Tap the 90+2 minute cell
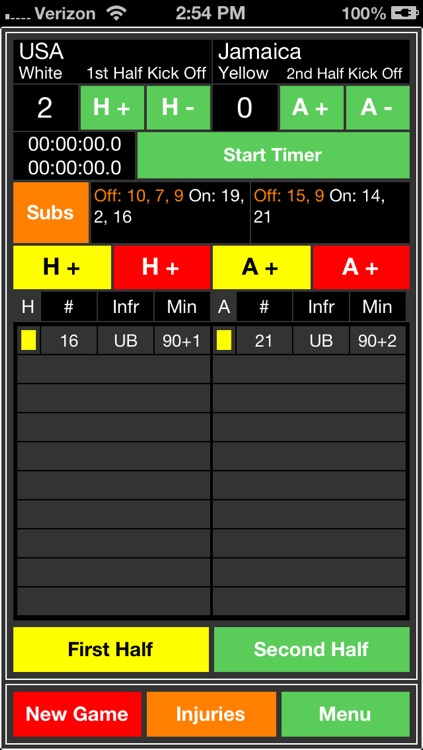Image resolution: width=423 pixels, height=750 pixels. tap(378, 341)
